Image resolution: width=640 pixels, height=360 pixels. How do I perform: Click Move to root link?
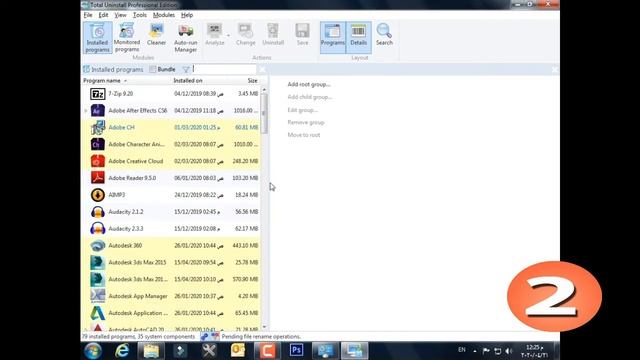(x=304, y=135)
